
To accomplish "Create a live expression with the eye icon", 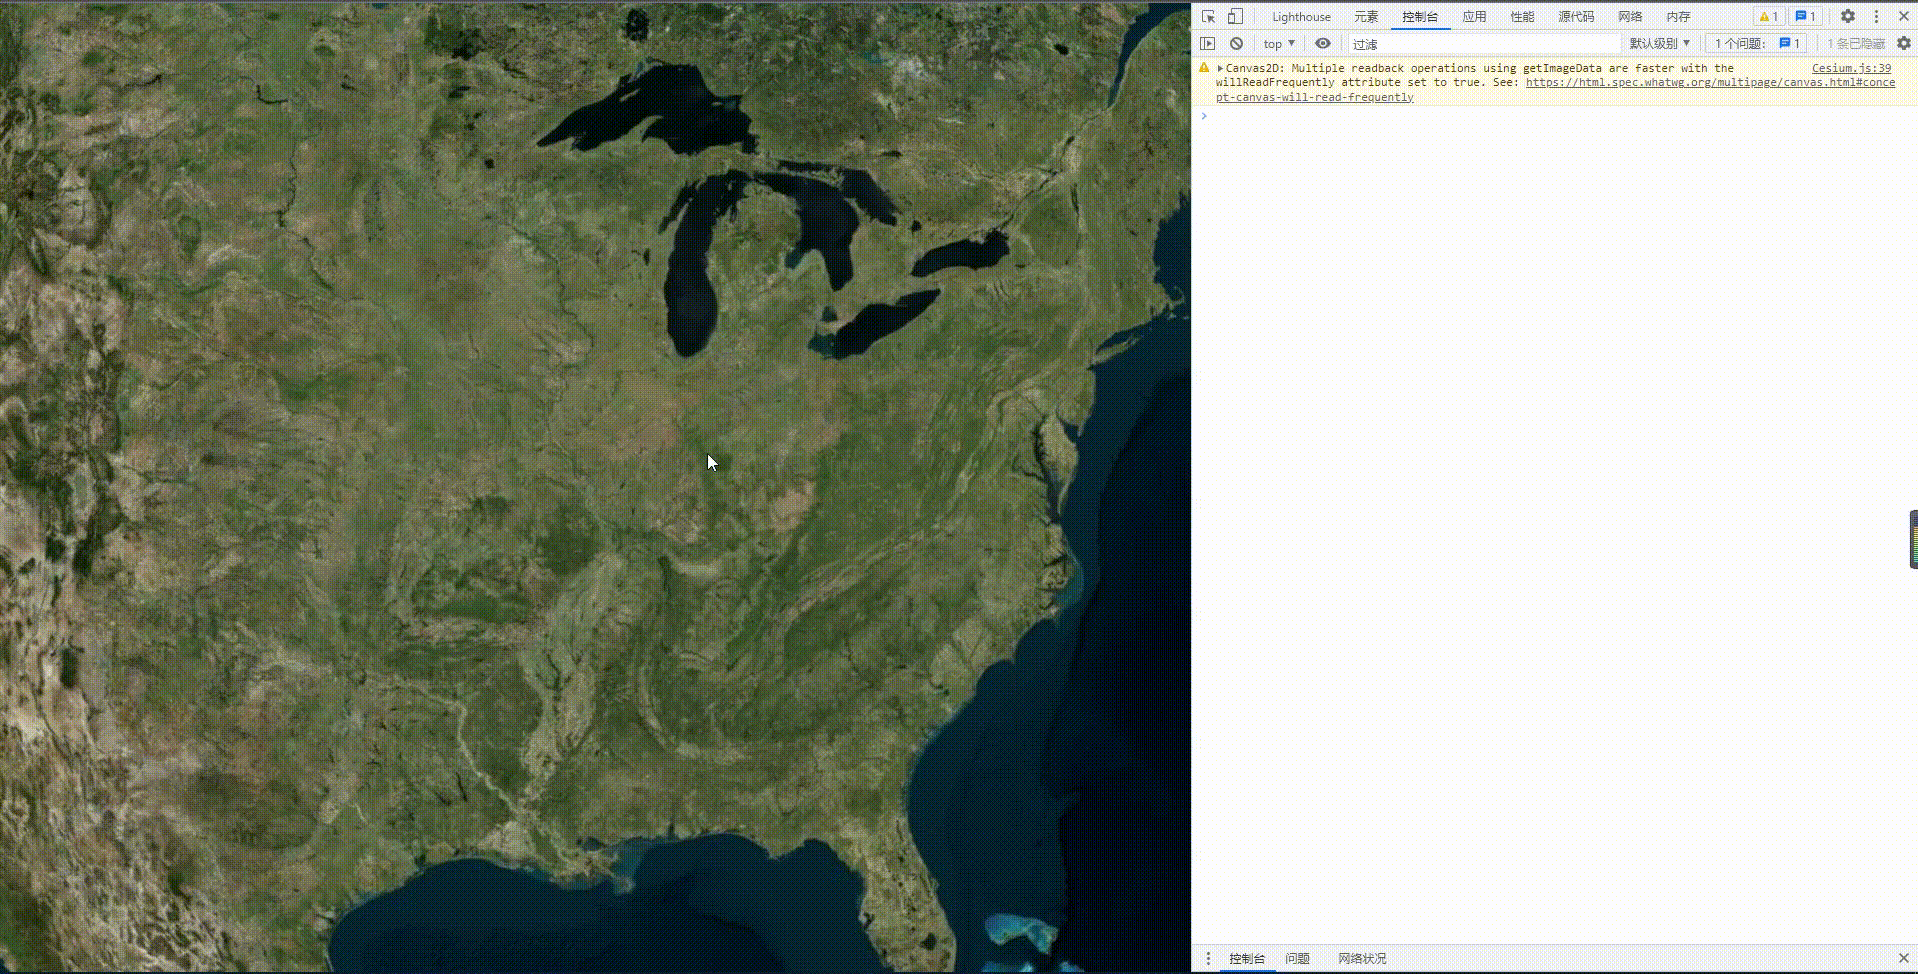I will click(x=1323, y=43).
